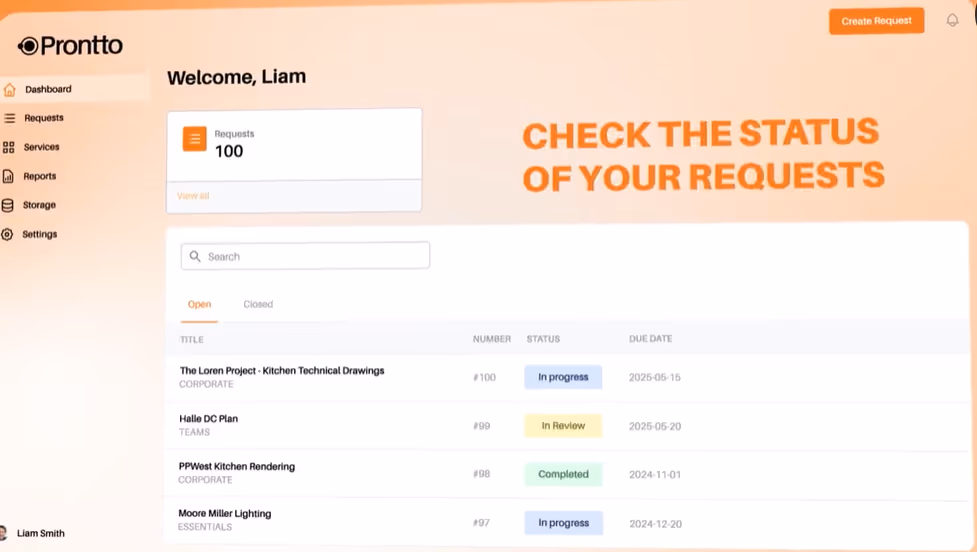
Task: Click the Services grid icon
Action: (x=8, y=147)
